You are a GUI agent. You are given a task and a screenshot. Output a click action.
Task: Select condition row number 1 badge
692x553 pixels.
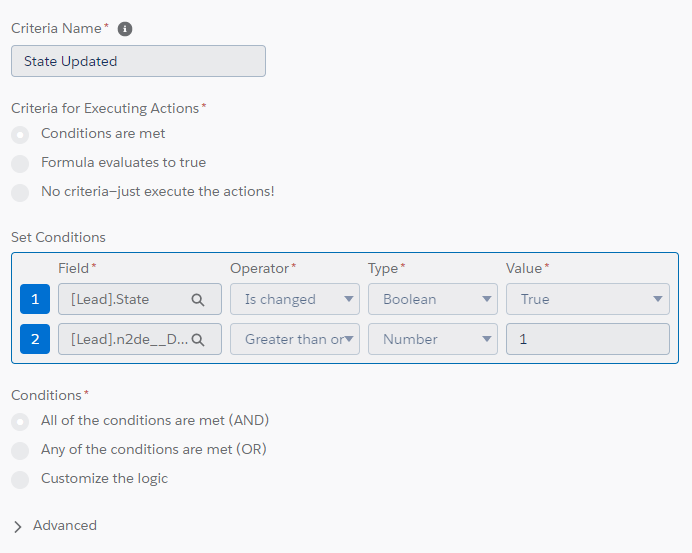[x=35, y=299]
